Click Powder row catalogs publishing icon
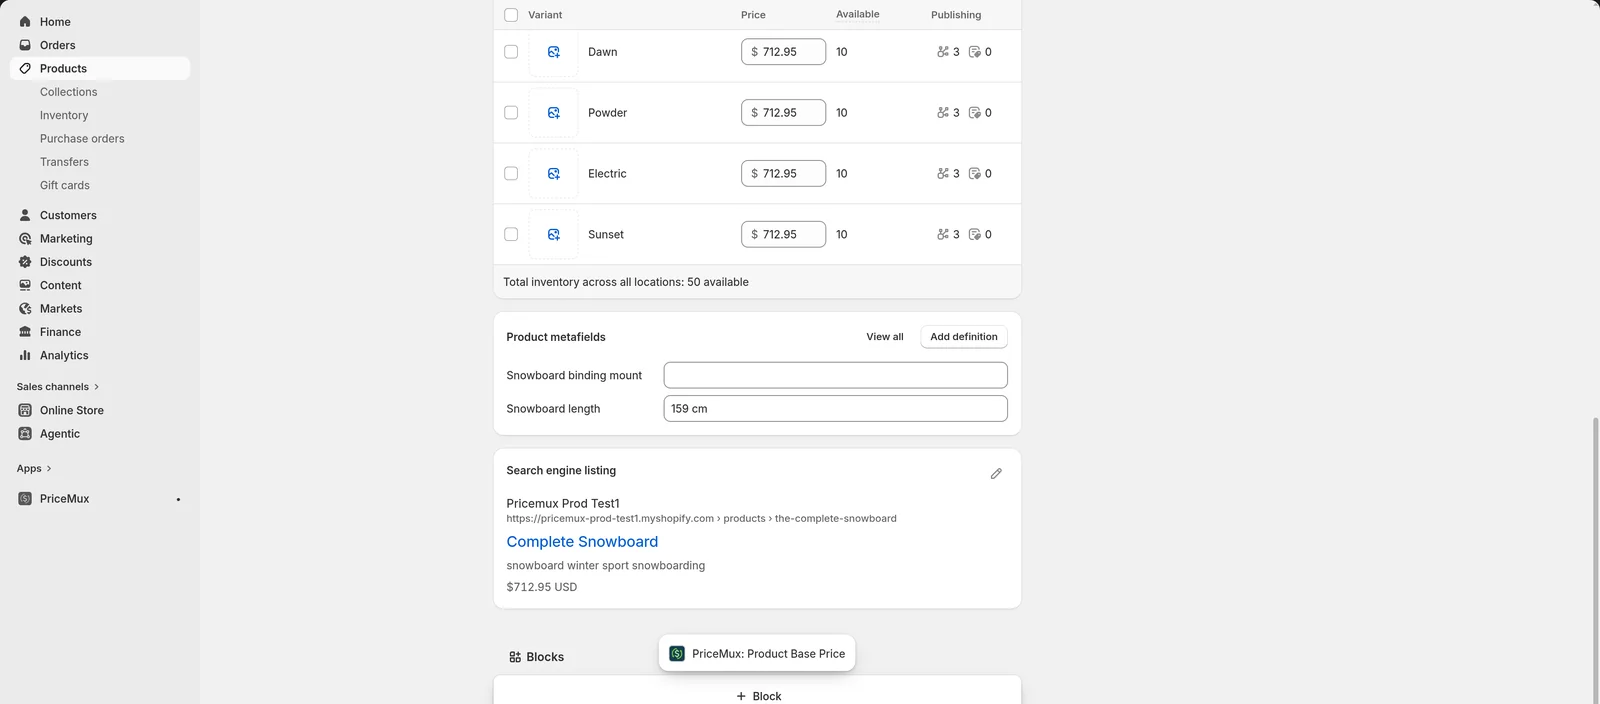Image resolution: width=1600 pixels, height=704 pixels. click(975, 113)
